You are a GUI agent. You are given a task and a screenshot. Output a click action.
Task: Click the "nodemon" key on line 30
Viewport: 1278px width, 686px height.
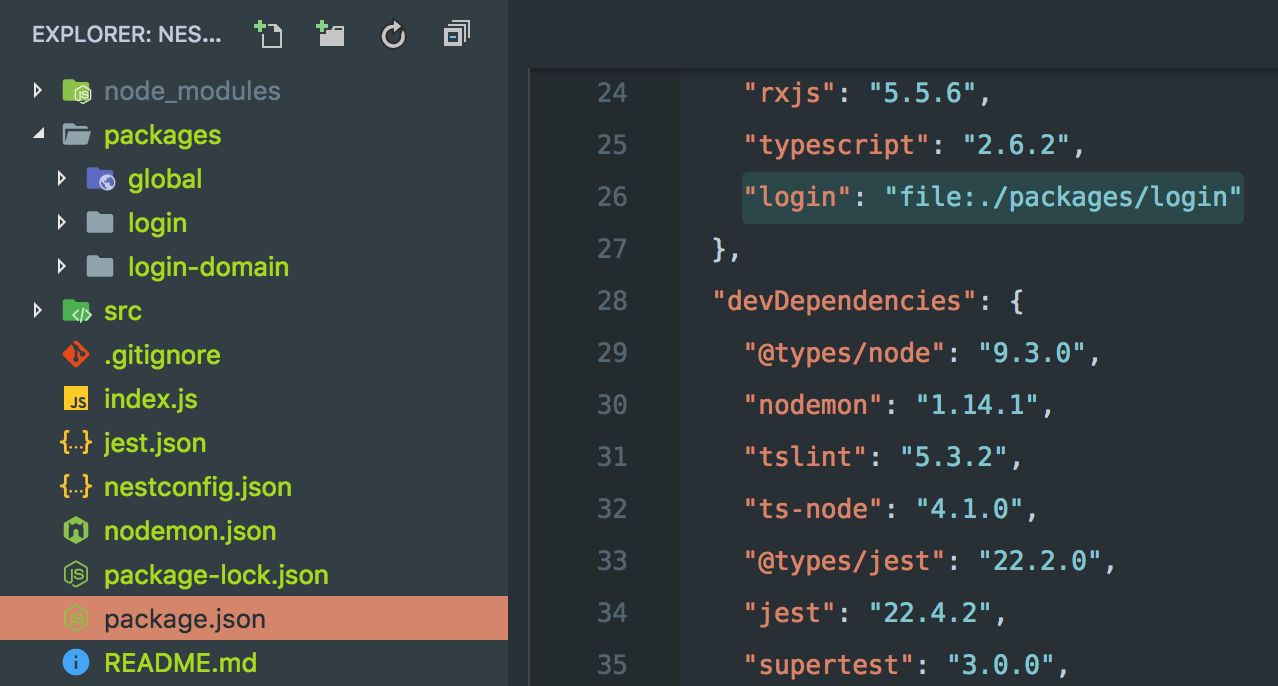(814, 405)
